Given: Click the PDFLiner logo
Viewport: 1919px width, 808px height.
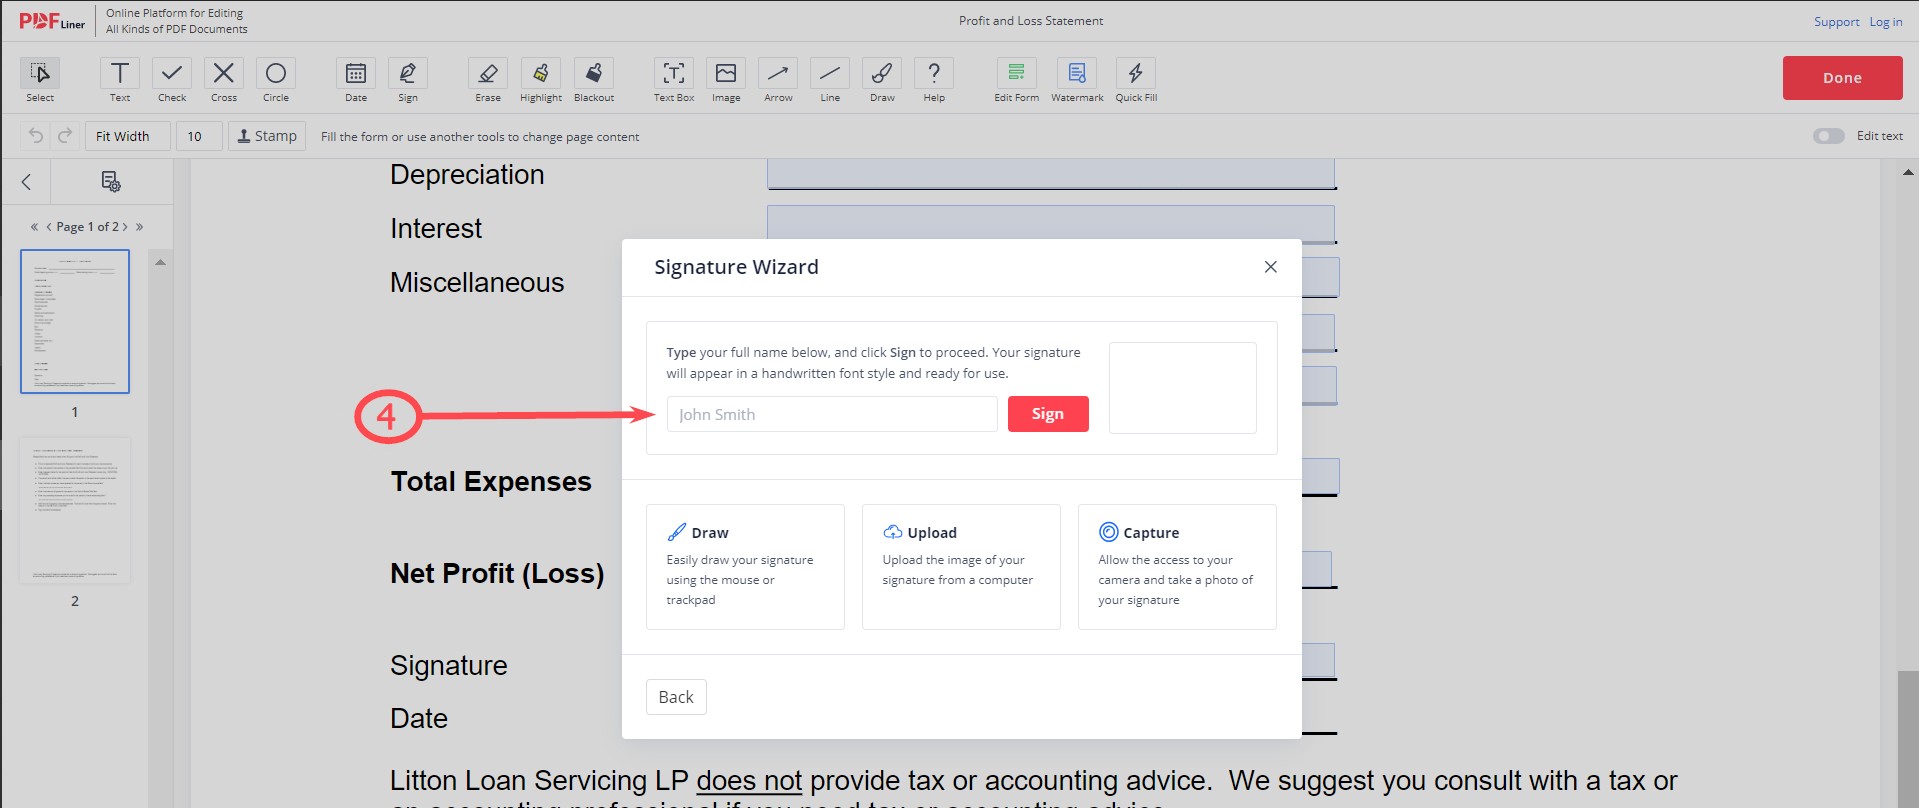Looking at the screenshot, I should coord(52,21).
